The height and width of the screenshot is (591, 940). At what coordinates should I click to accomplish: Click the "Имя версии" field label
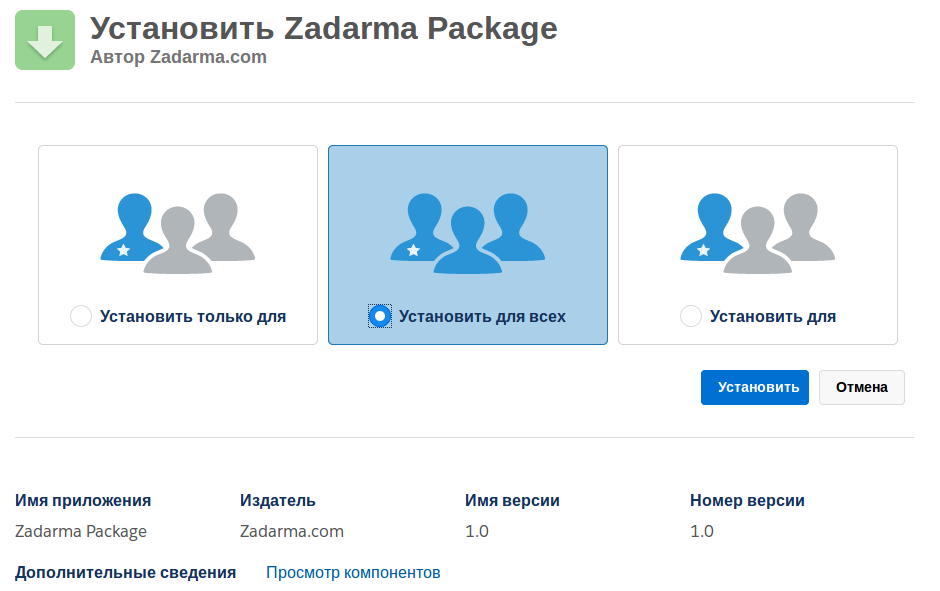coord(512,501)
